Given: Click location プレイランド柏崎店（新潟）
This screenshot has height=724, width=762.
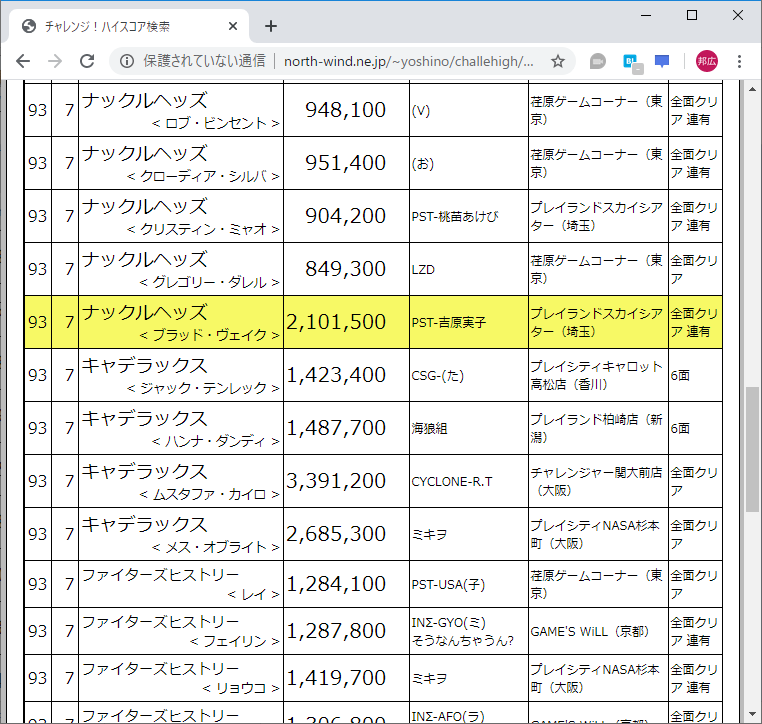Looking at the screenshot, I should click(597, 428).
